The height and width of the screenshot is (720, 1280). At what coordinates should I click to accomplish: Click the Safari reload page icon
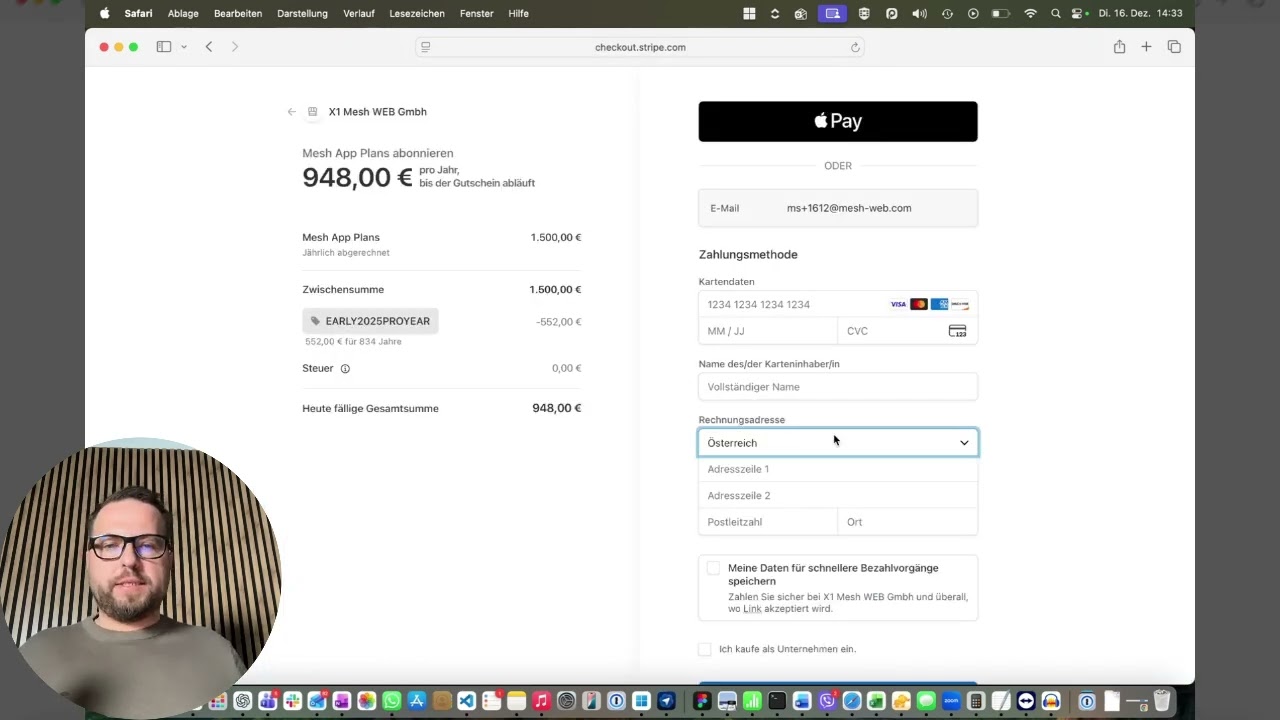855,47
